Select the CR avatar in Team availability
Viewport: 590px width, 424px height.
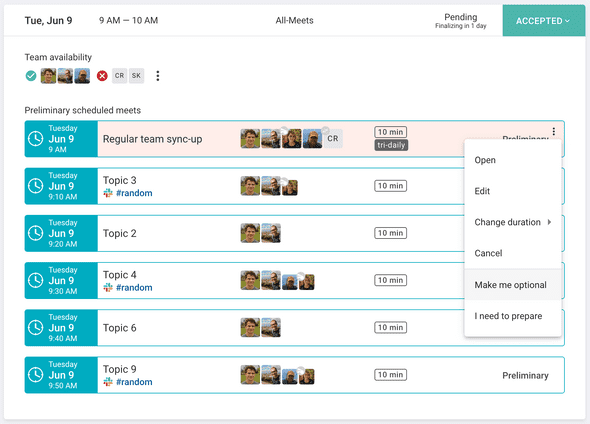[x=119, y=76]
